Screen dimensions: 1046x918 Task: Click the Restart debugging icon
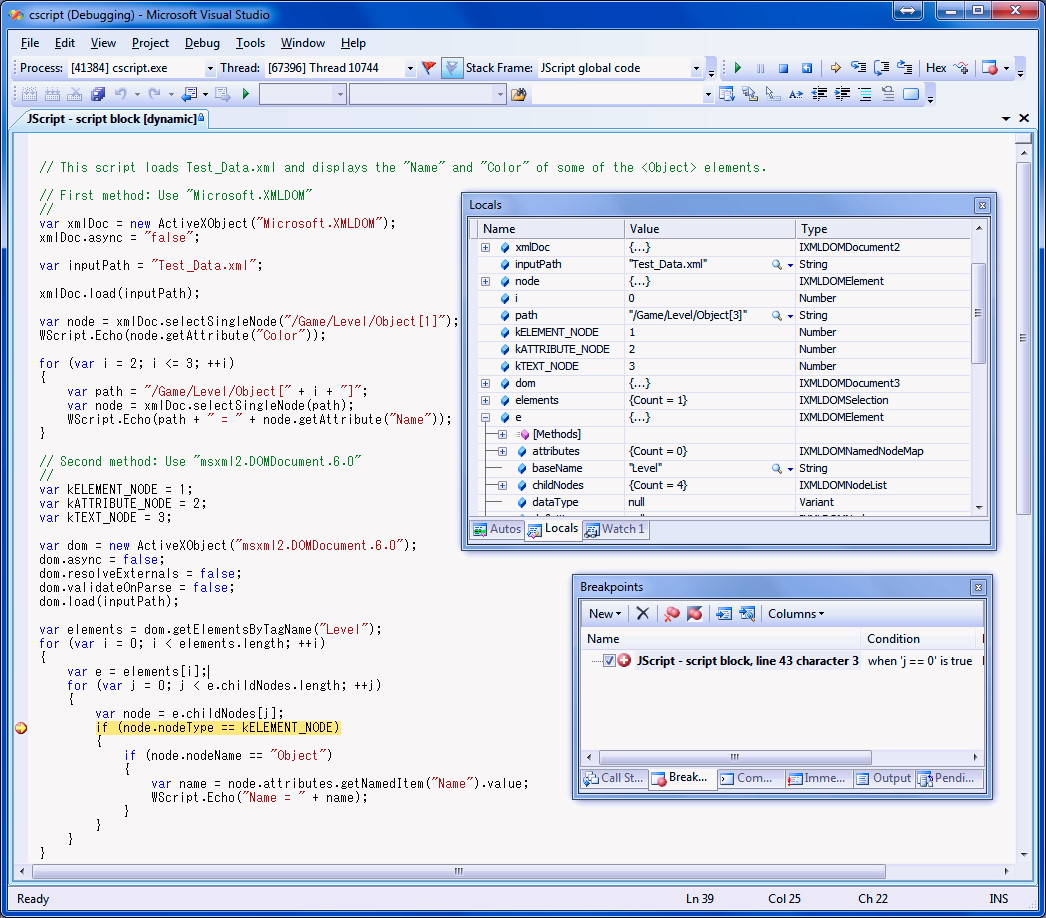[807, 68]
